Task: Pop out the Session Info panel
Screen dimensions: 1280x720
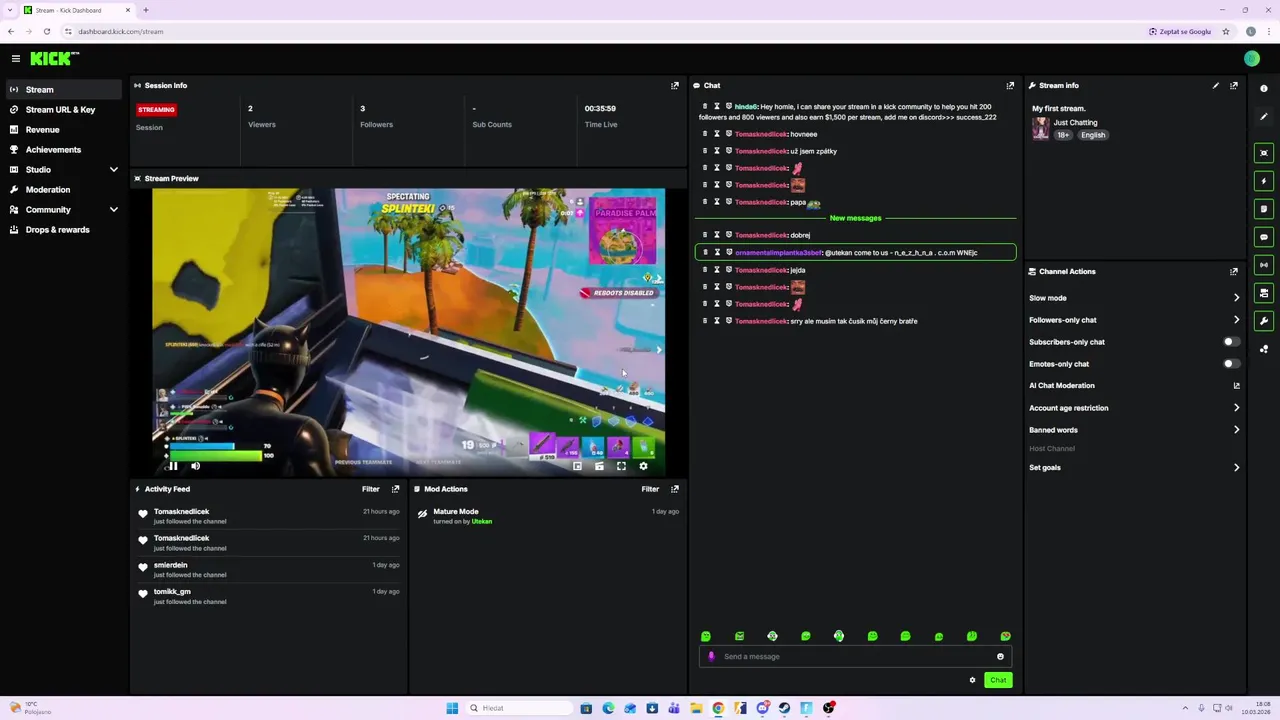Action: click(x=675, y=86)
